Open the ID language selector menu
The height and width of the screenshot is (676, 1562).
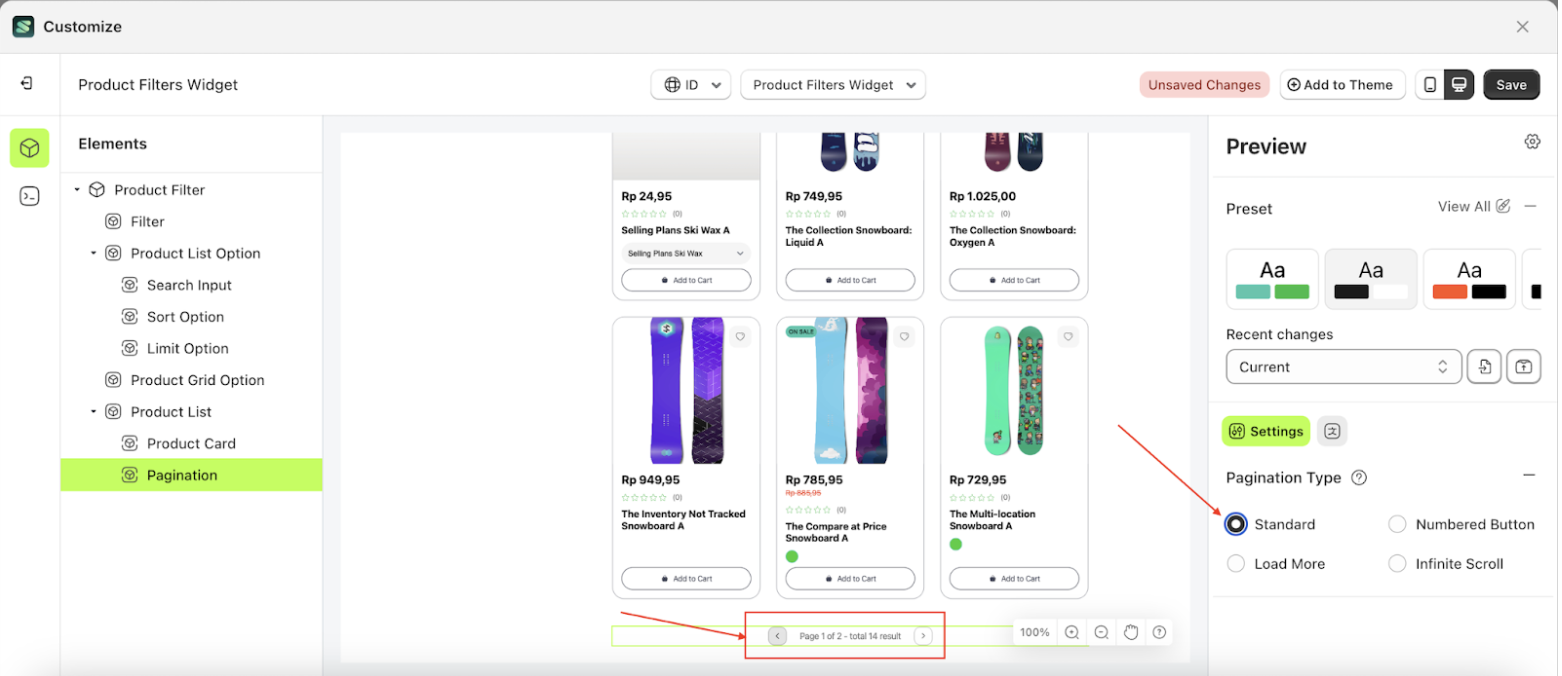point(691,85)
